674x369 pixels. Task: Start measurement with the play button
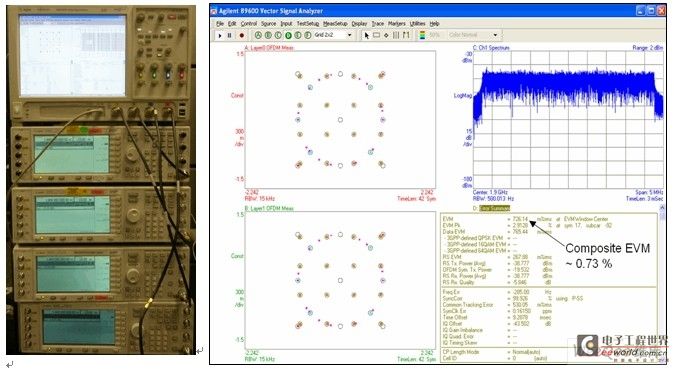click(x=220, y=35)
